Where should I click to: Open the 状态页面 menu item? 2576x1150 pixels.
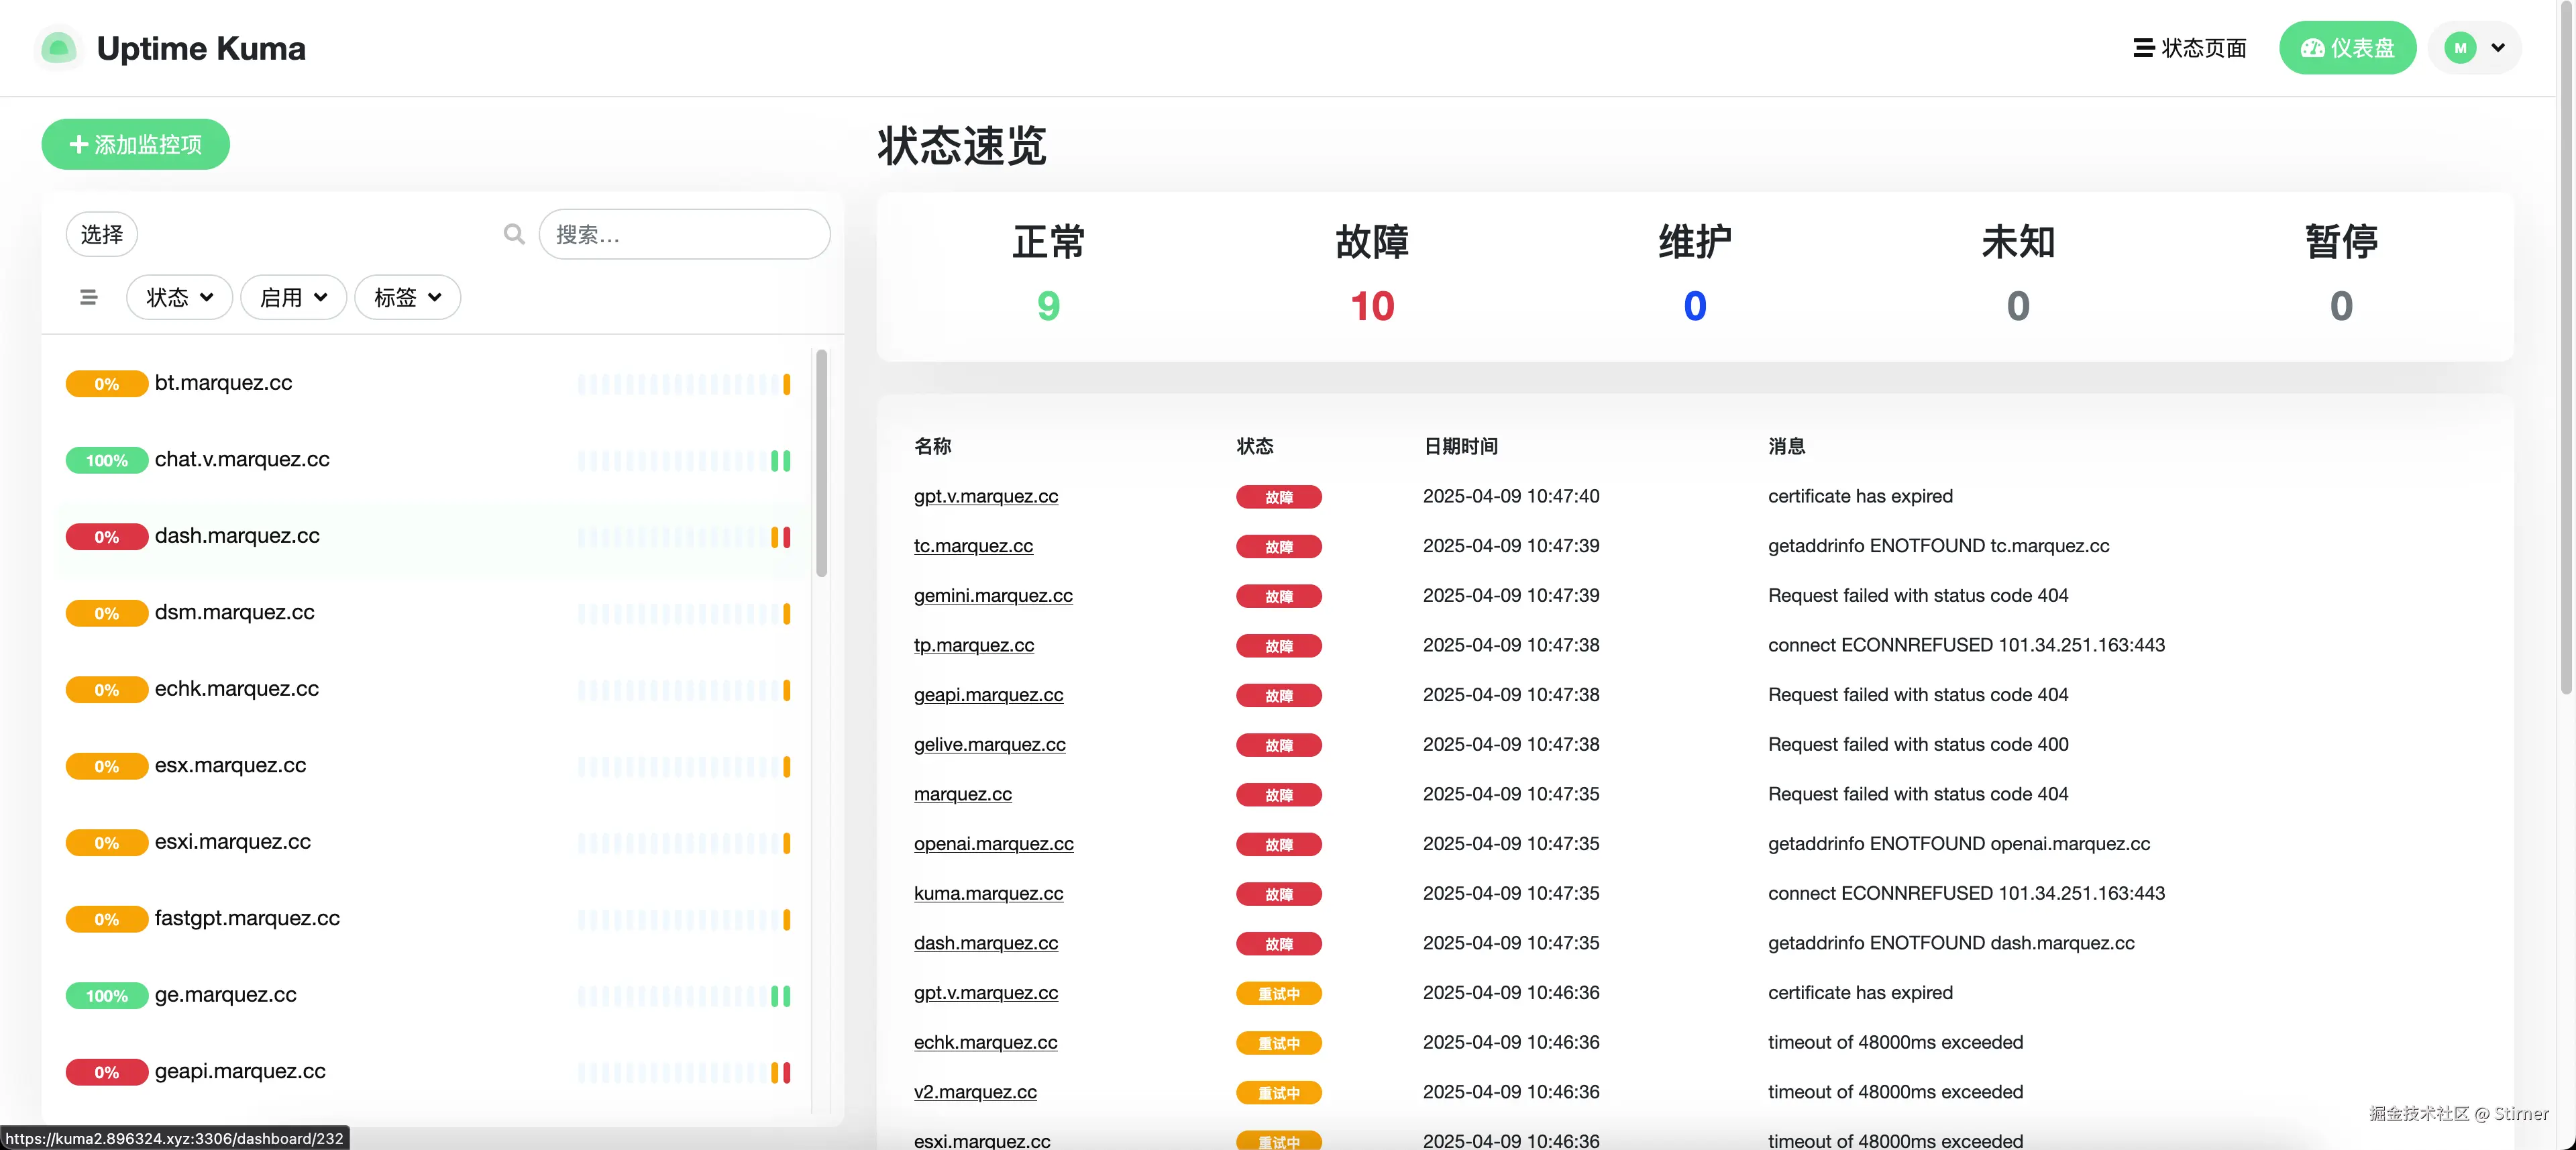click(2189, 47)
